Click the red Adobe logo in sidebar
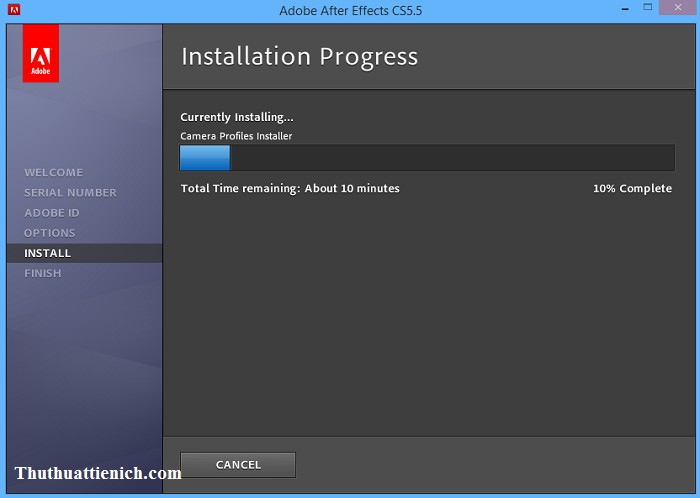700x498 pixels. [x=40, y=53]
